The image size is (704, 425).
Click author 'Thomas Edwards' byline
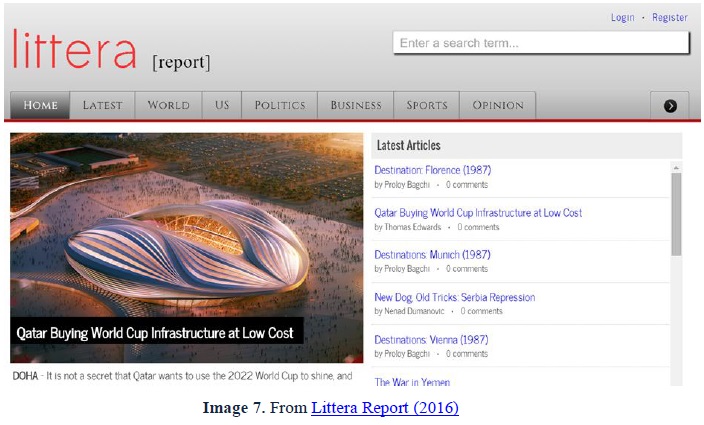tap(413, 227)
